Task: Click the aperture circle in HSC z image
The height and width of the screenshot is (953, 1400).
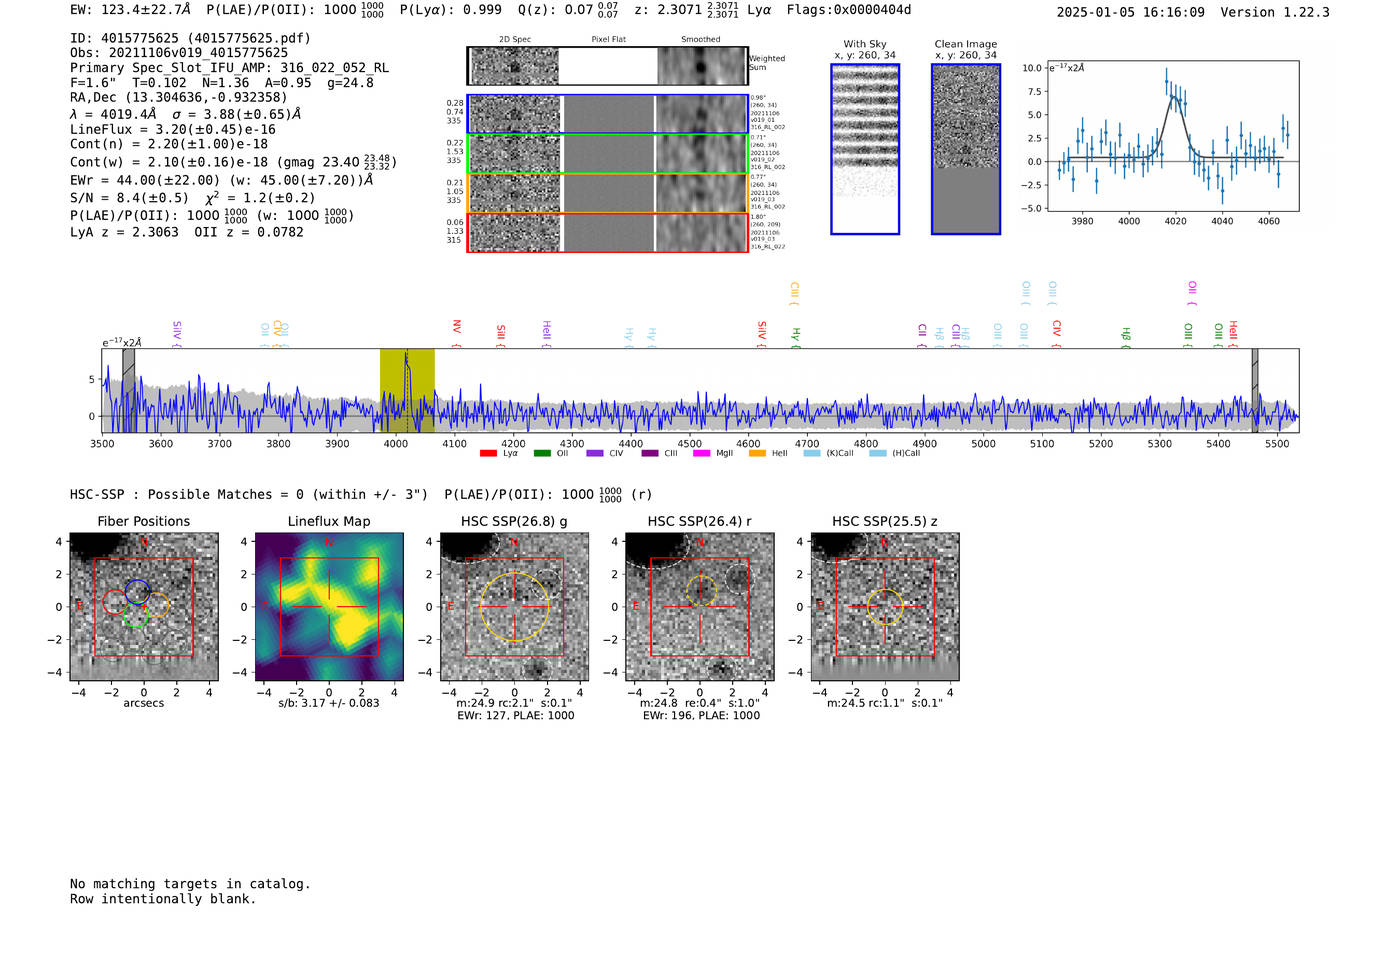Action: coord(885,607)
